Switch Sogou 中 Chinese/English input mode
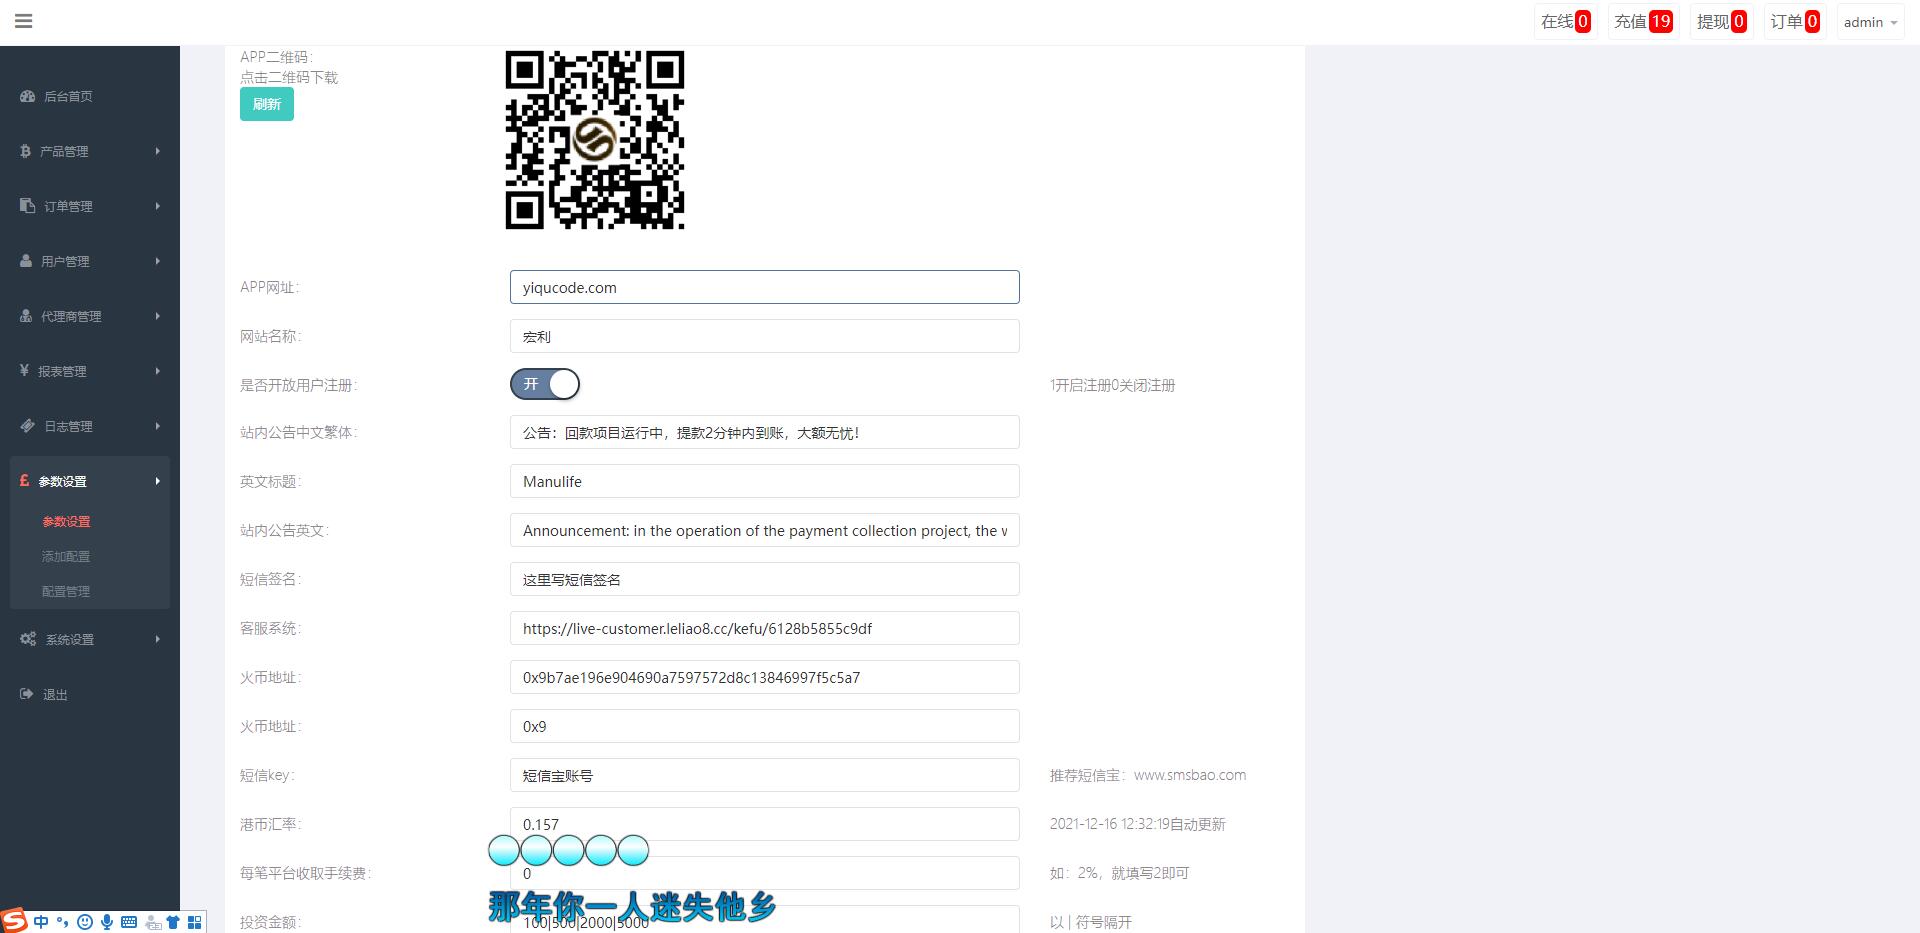1920x933 pixels. tap(41, 922)
